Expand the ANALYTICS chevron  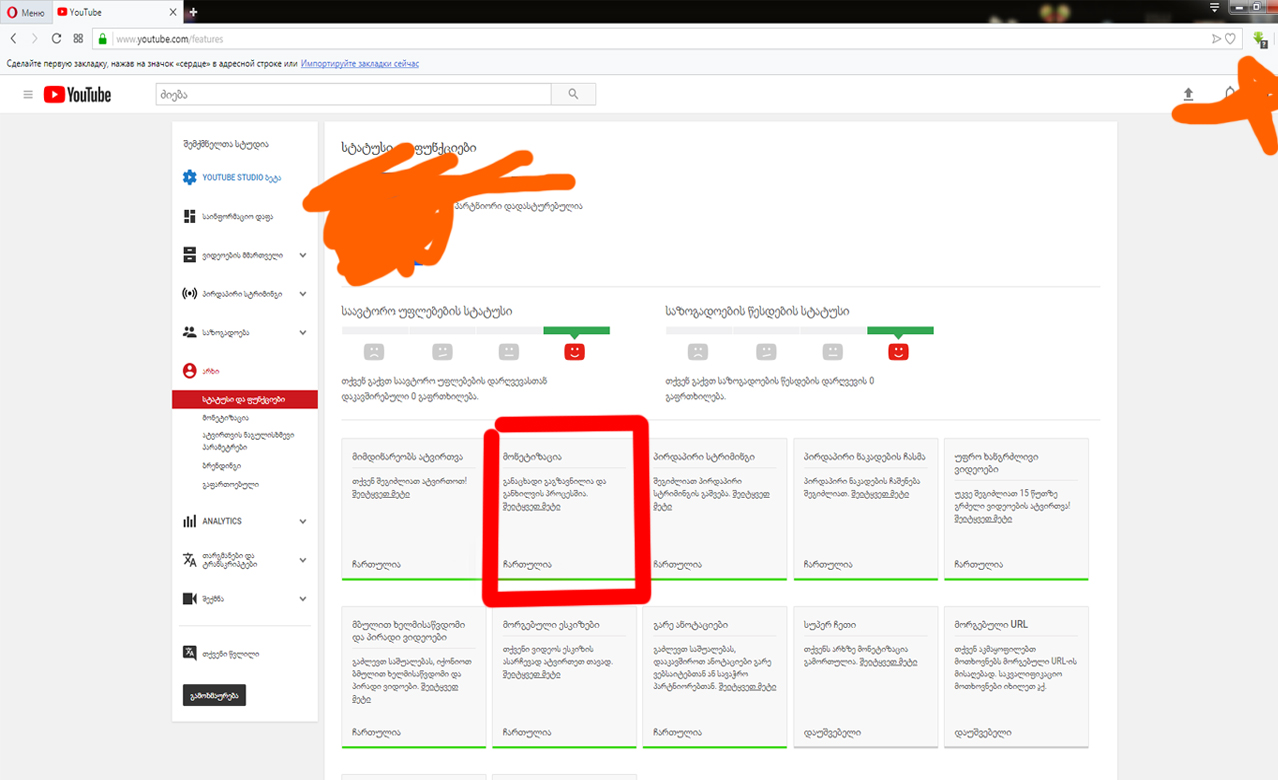pos(303,521)
